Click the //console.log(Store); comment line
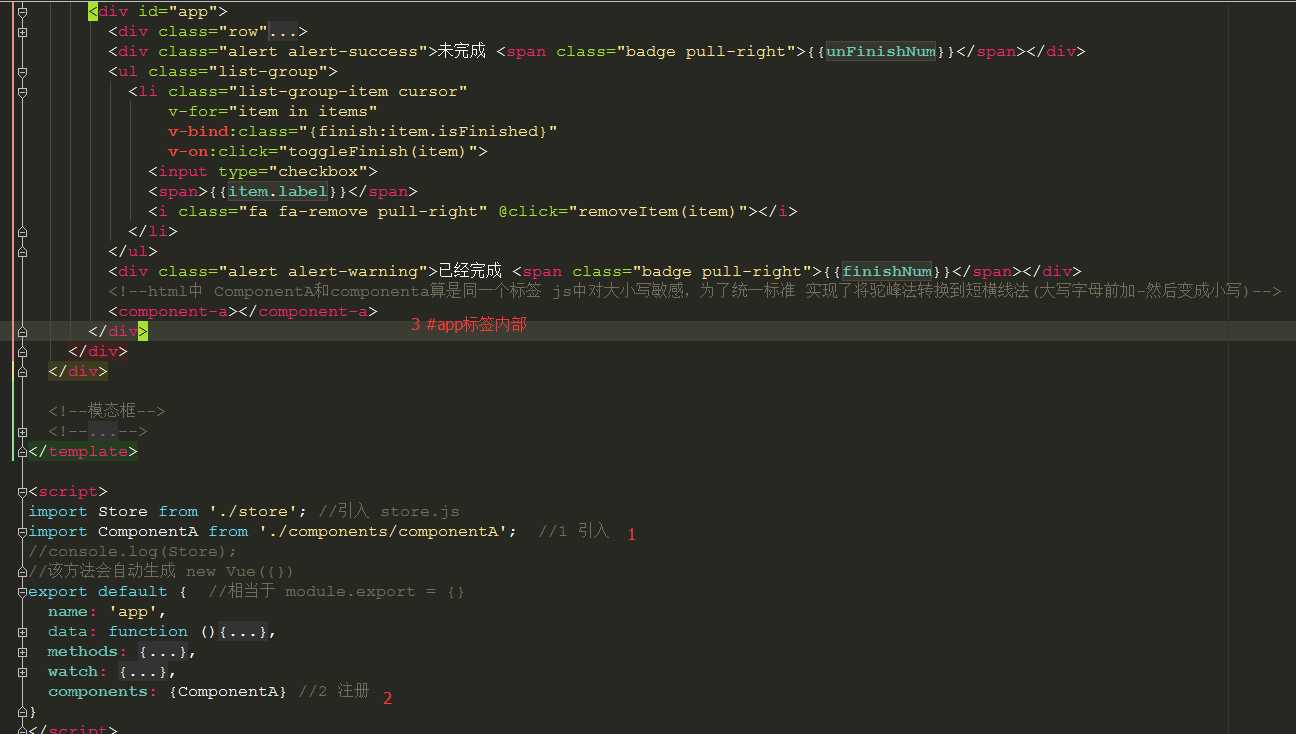 [133, 552]
